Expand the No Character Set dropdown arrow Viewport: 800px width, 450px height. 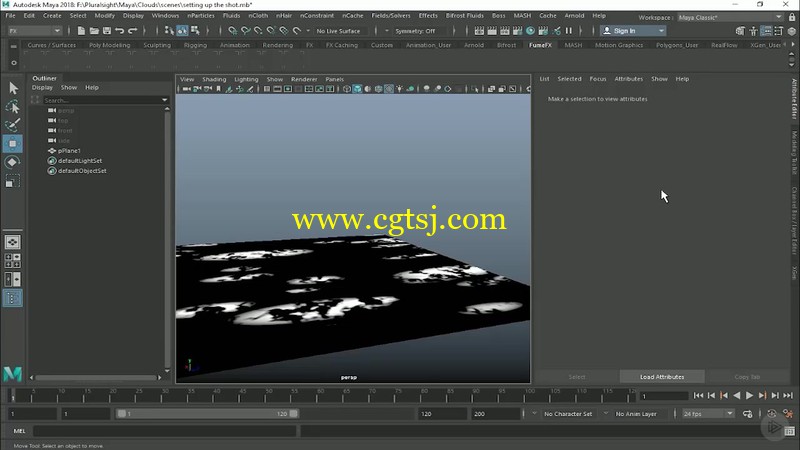coord(534,414)
